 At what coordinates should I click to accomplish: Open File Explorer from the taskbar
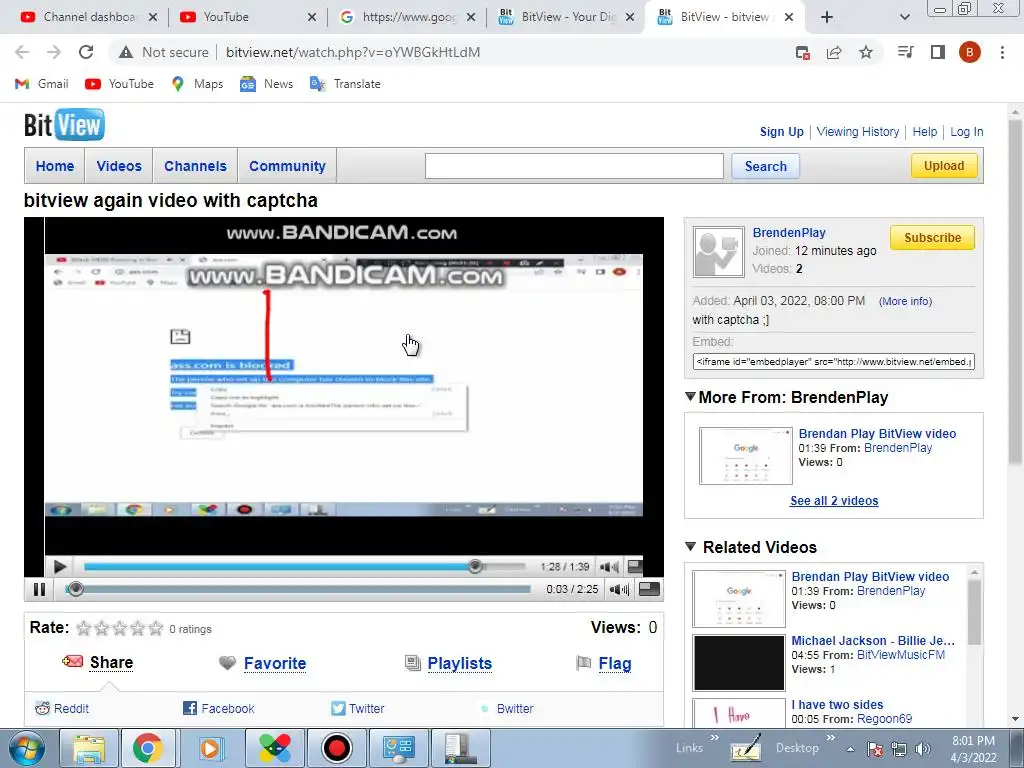pyautogui.click(x=88, y=748)
